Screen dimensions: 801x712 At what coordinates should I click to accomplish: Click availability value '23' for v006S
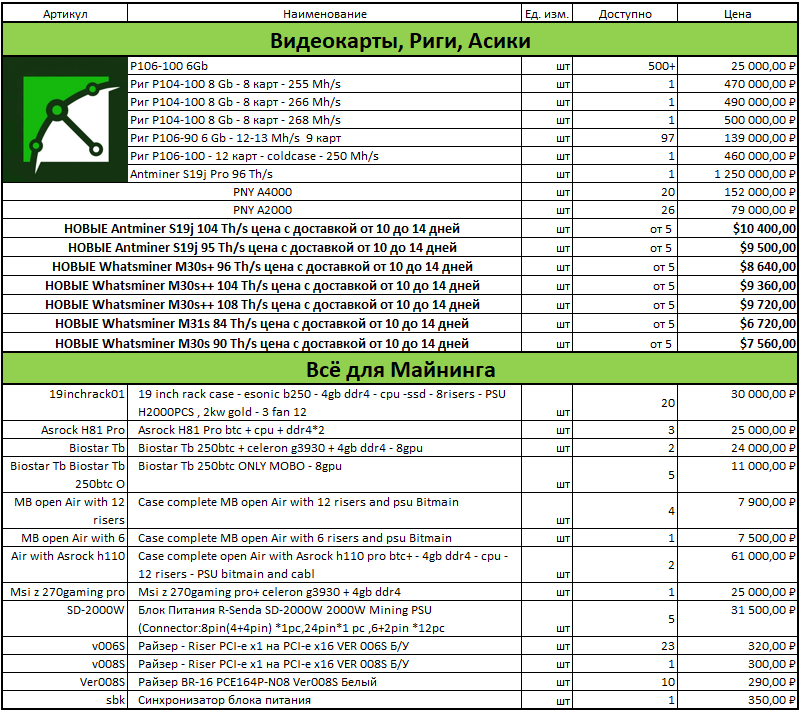pyautogui.click(x=668, y=646)
